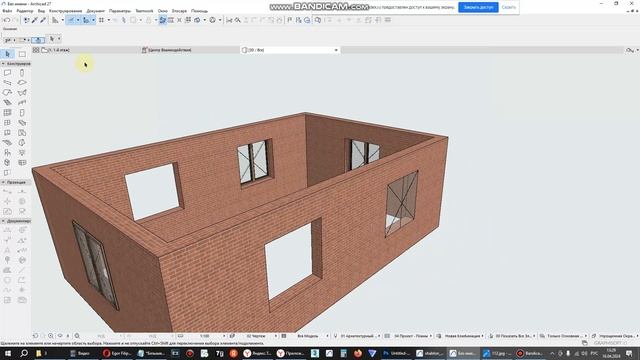
Task: Toggle snap guides toolbar button
Action: (x=86, y=20)
